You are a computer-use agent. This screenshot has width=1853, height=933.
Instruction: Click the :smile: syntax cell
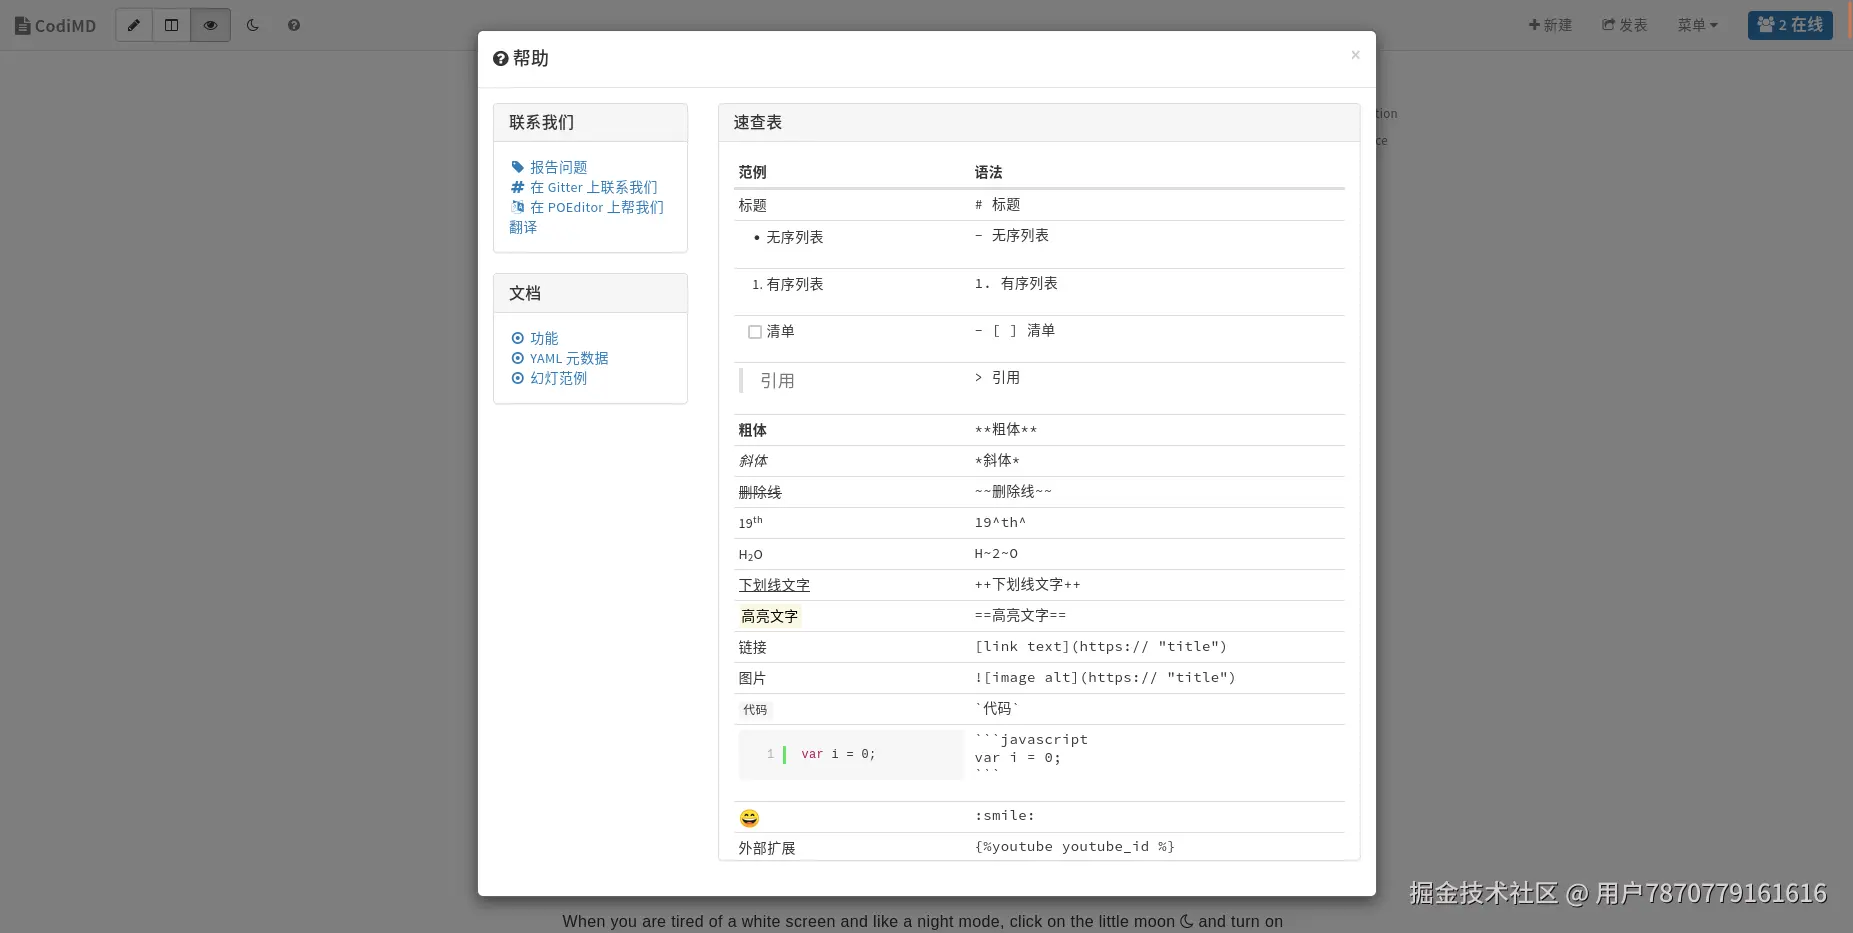pos(1005,815)
